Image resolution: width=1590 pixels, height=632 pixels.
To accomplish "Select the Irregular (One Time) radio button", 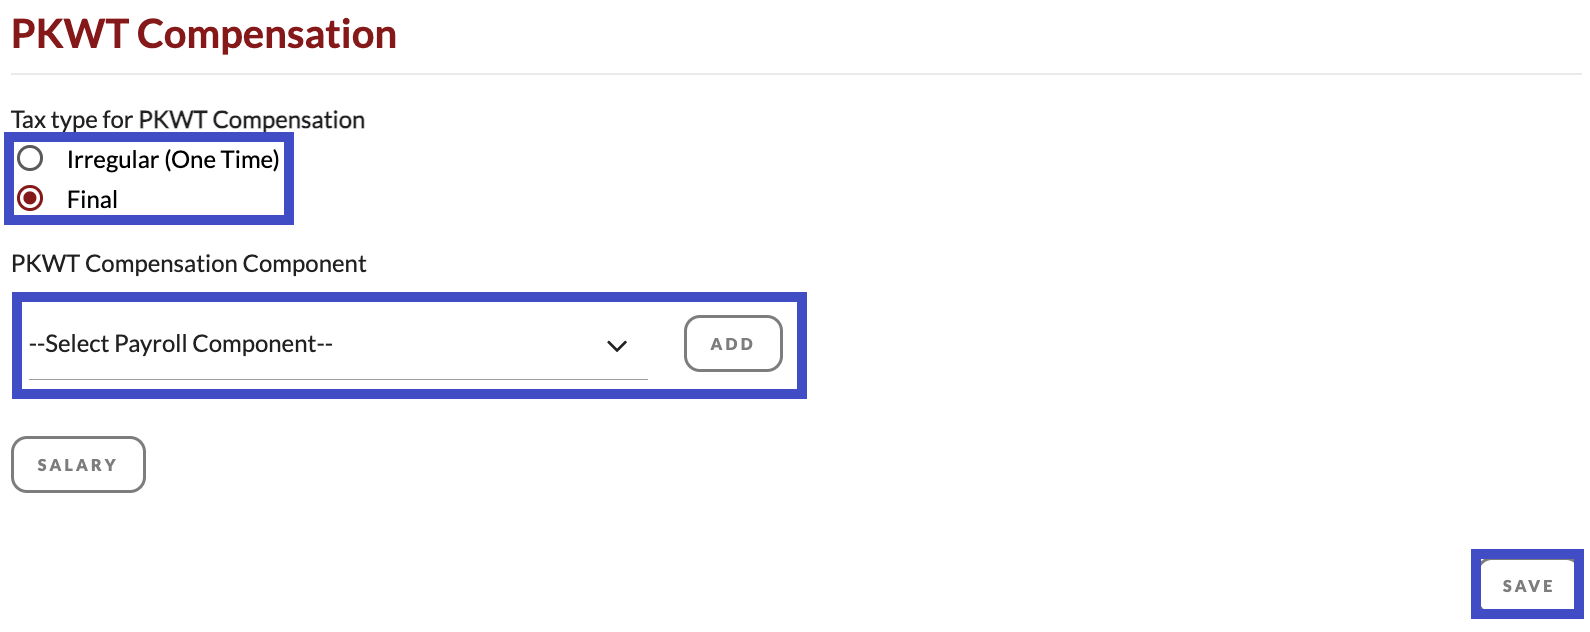I will [31, 159].
